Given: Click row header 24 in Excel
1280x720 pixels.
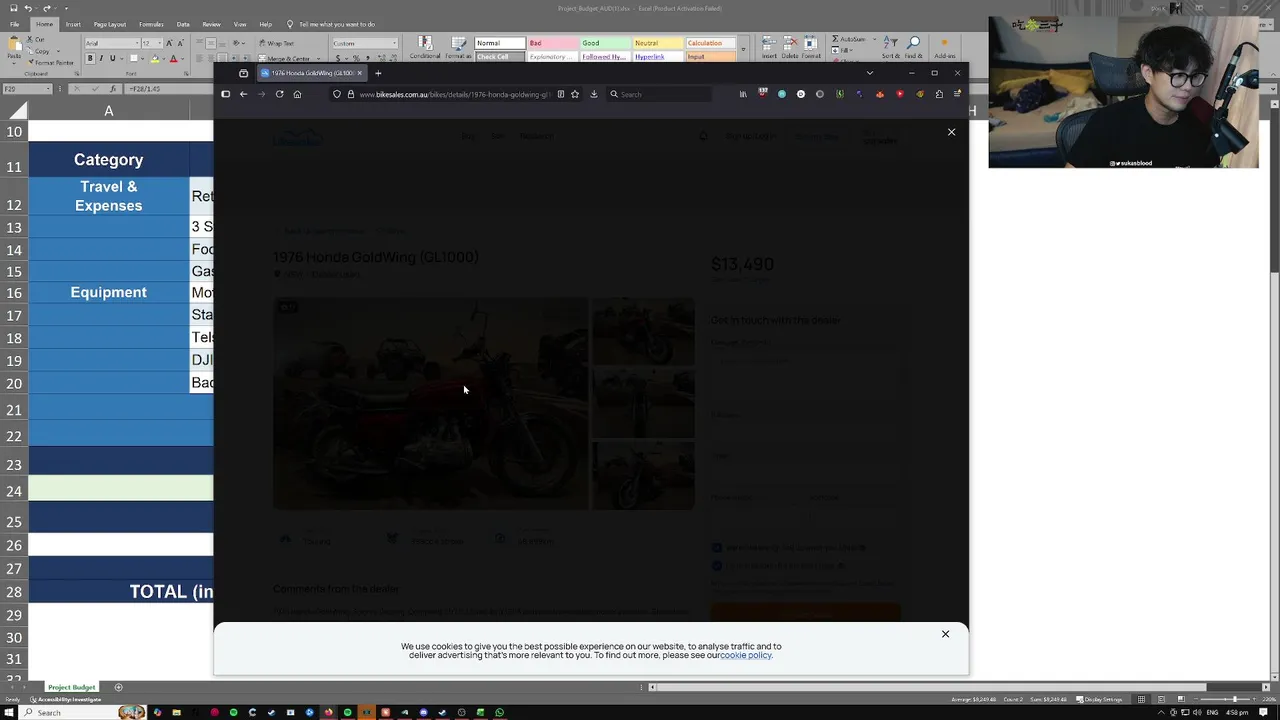Looking at the screenshot, I should [14, 491].
